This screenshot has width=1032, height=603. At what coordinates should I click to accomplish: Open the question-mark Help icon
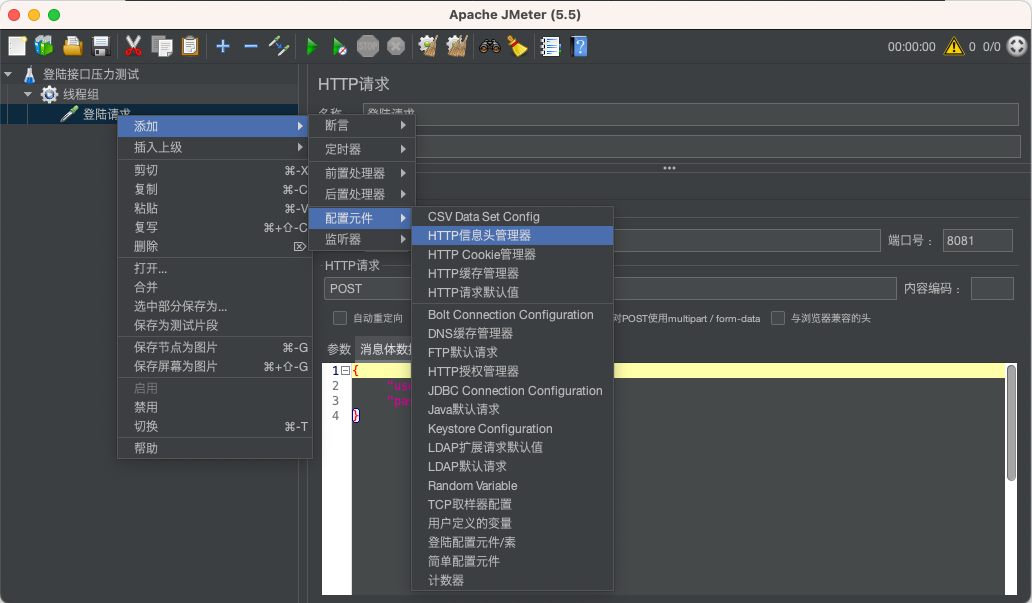[580, 46]
